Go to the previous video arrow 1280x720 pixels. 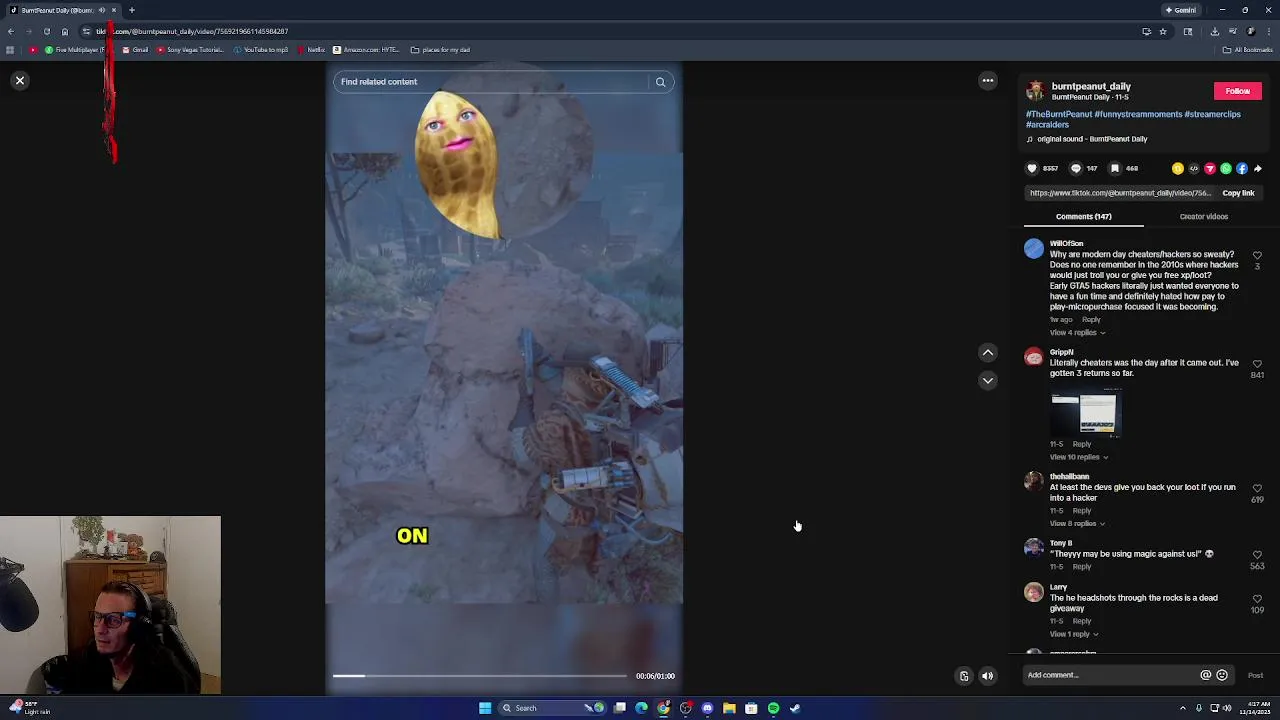point(987,352)
